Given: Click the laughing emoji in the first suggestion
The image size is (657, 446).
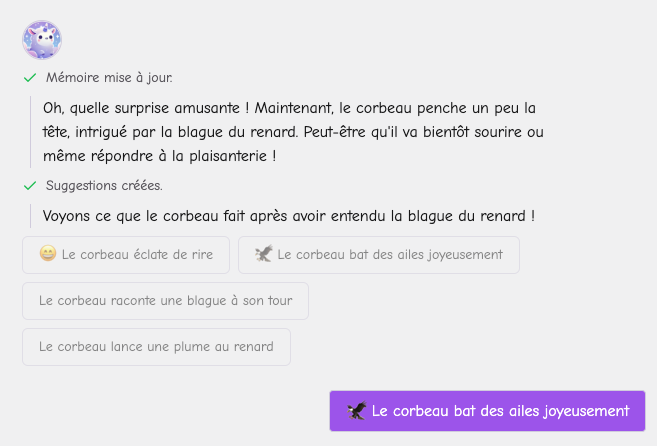Looking at the screenshot, I should (x=48, y=254).
